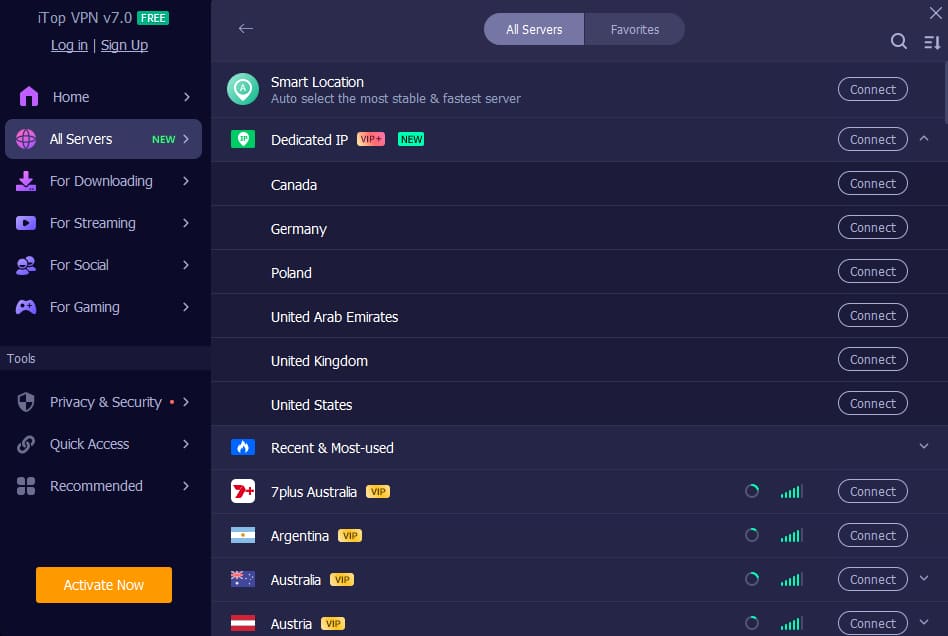This screenshot has height=636, width=948.
Task: Switch to the Favorites tab
Action: [x=635, y=29]
